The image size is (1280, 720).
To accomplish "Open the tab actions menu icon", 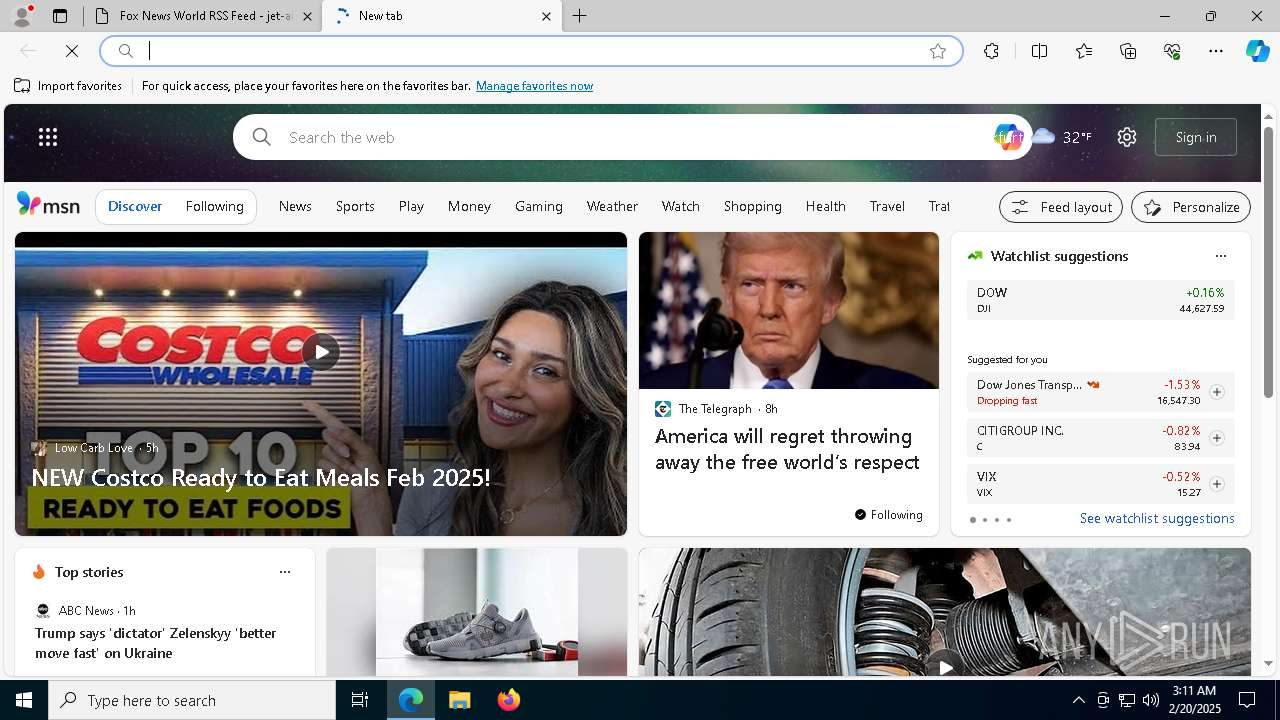I will (60, 16).
